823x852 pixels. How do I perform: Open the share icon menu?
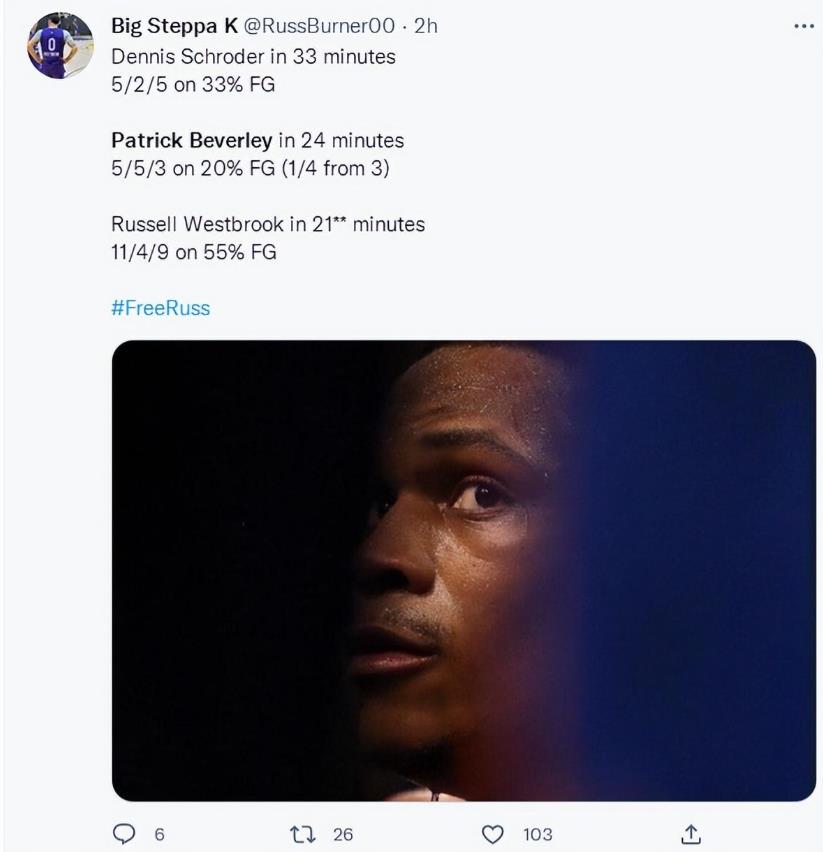[x=691, y=834]
